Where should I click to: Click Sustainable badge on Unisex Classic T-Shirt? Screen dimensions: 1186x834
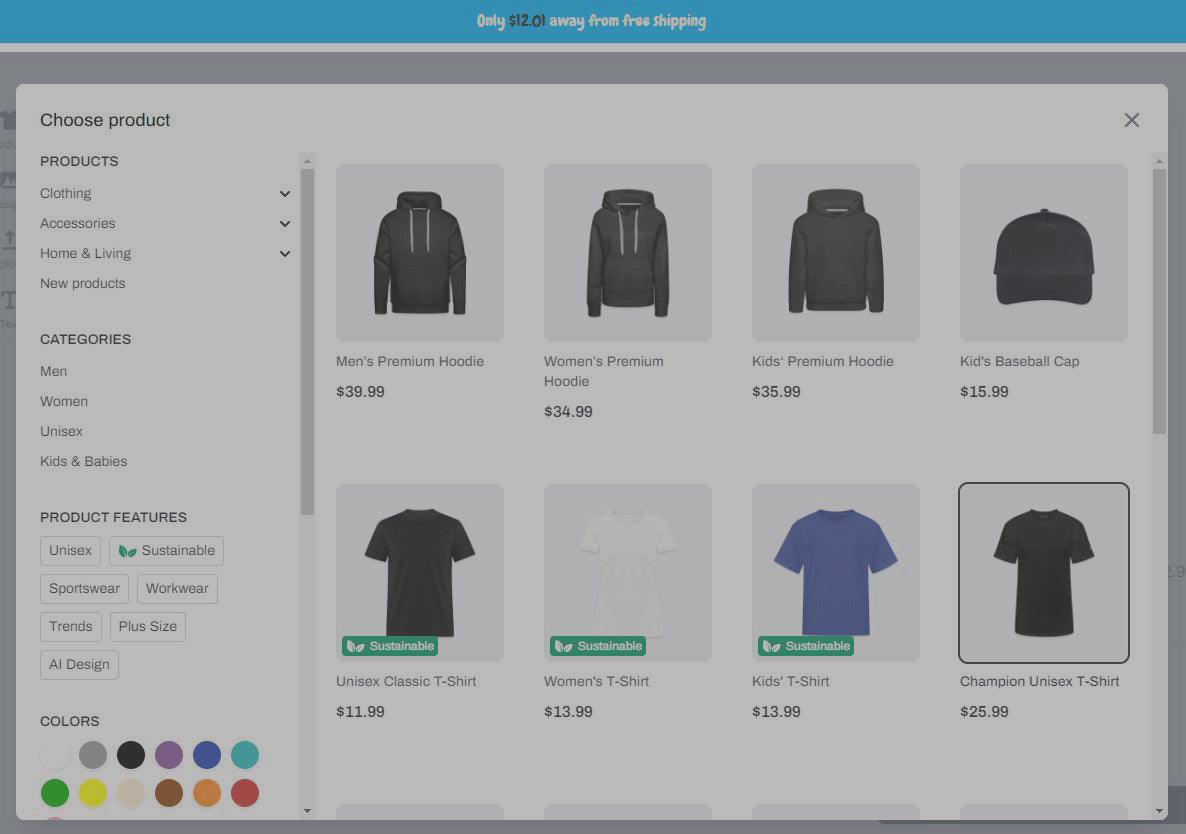click(390, 646)
